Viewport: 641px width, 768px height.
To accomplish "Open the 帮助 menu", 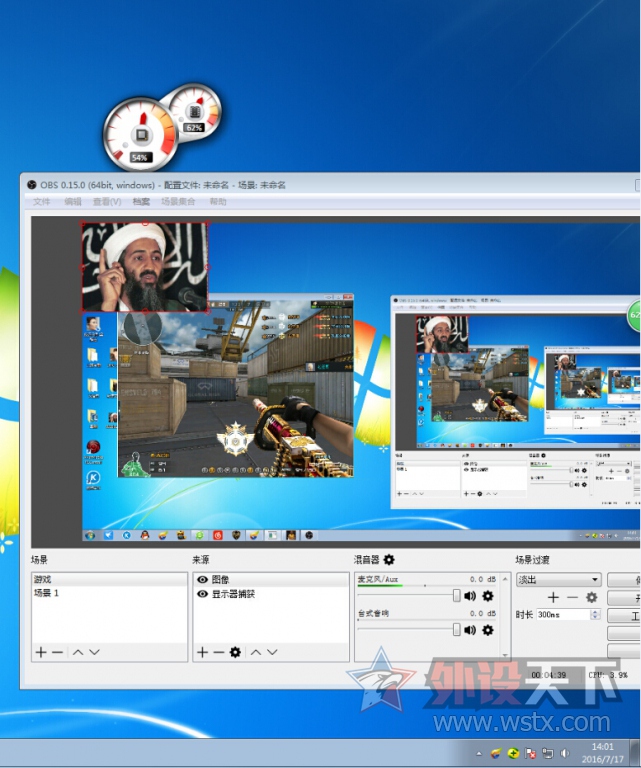I will pos(218,201).
